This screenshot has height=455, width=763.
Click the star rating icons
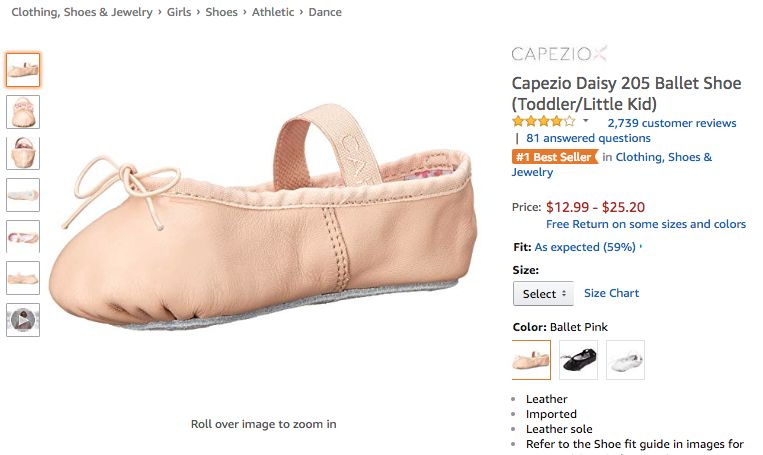tap(543, 122)
